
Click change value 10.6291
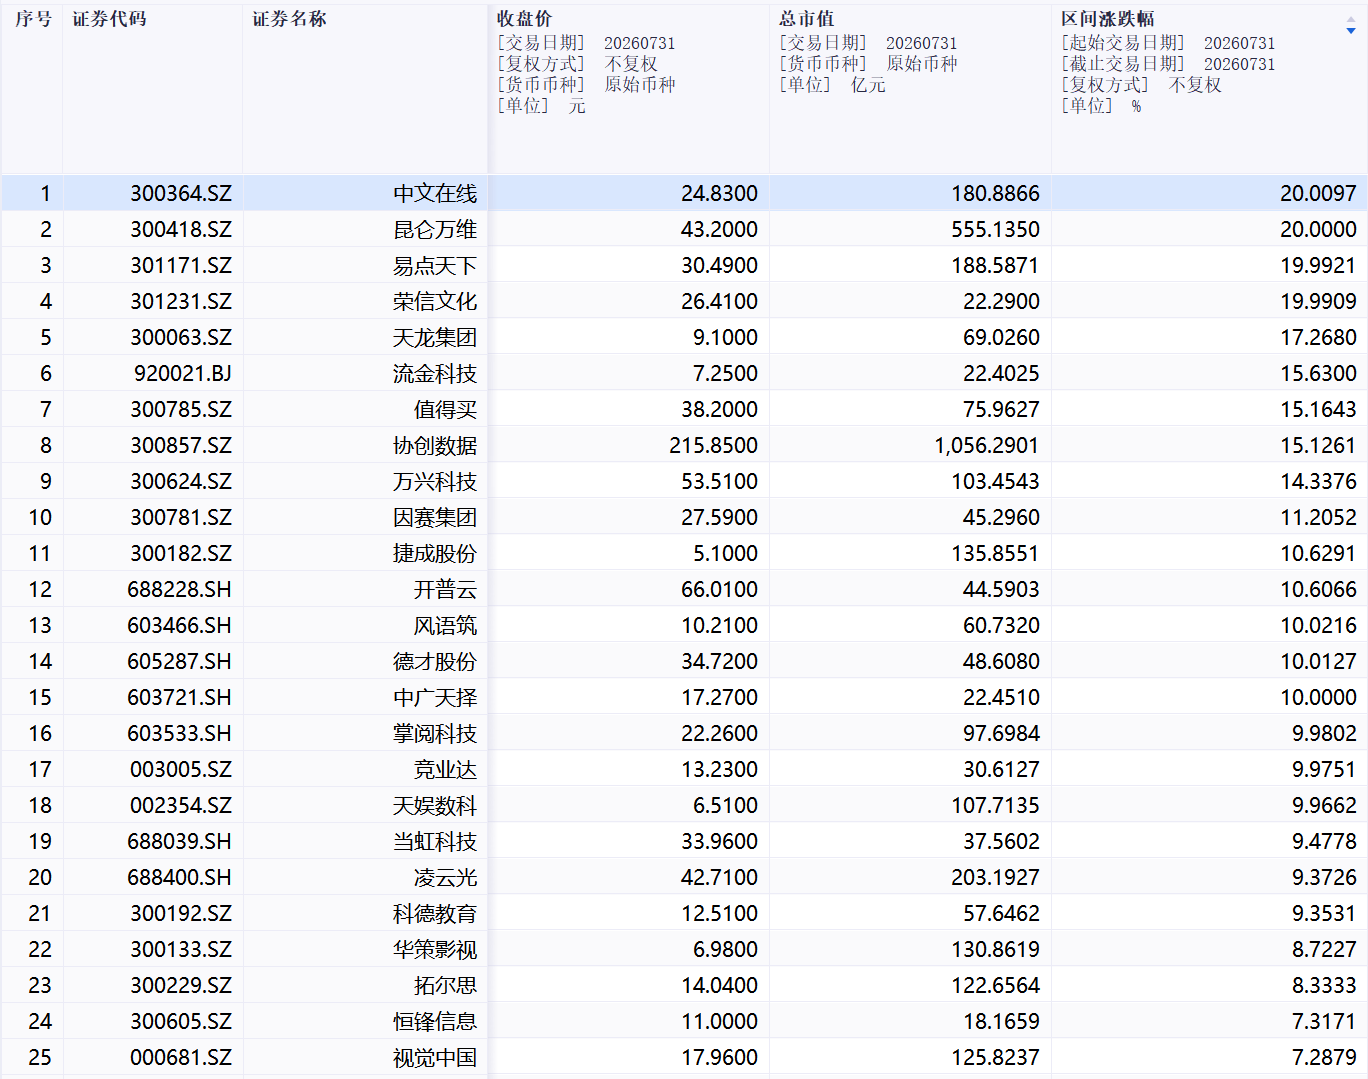1318,553
